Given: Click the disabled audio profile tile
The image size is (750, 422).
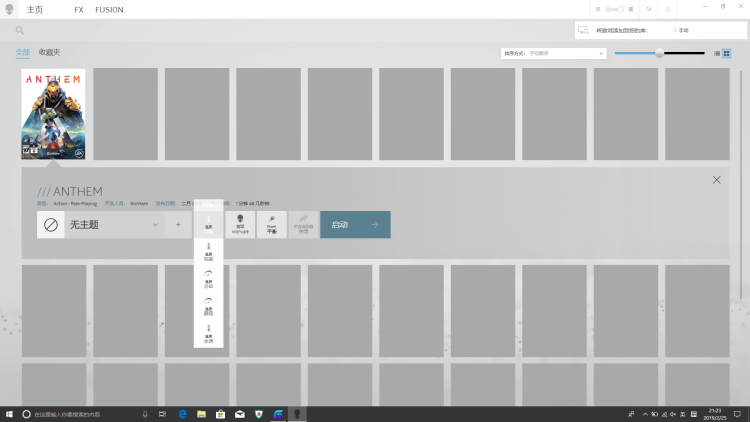Looking at the screenshot, I should pos(303,224).
